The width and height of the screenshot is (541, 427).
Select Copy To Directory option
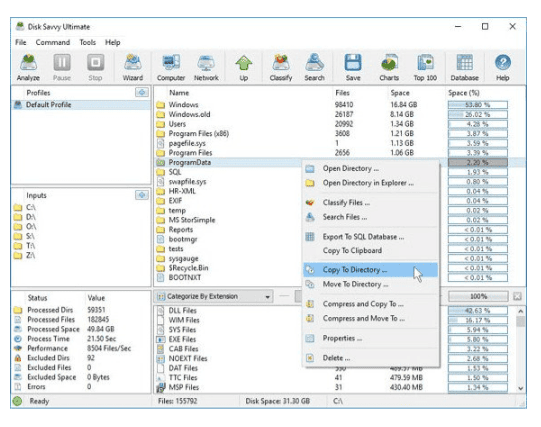pos(371,270)
